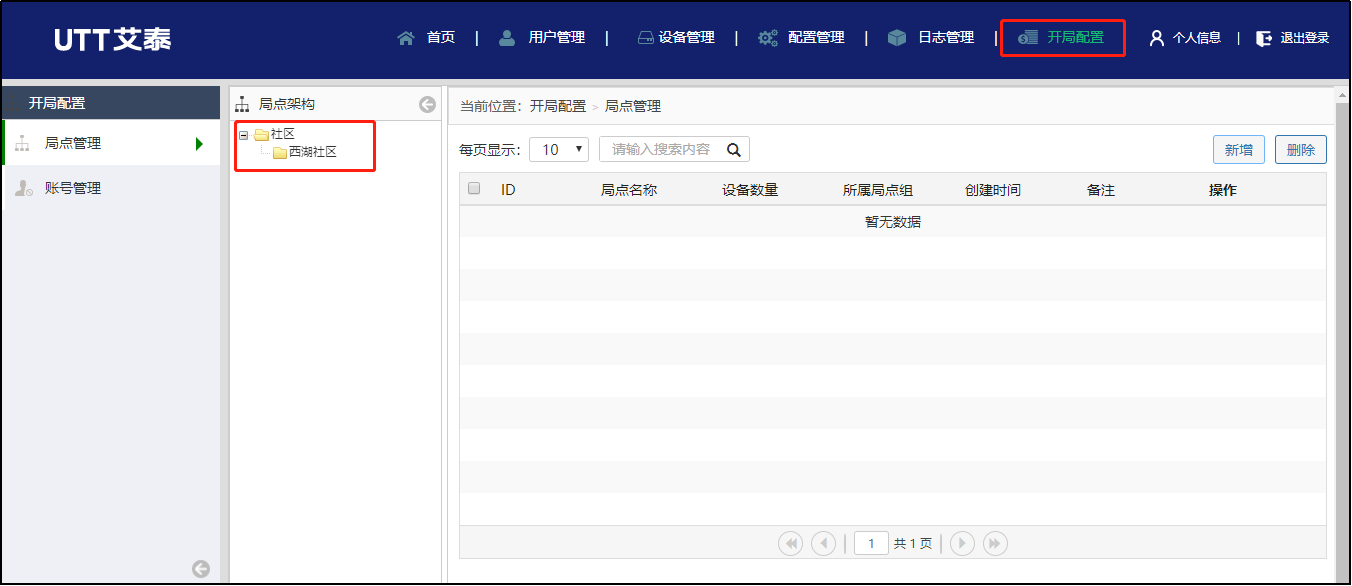Click the 暂无数据 message
The image size is (1352, 586).
[x=893, y=222]
